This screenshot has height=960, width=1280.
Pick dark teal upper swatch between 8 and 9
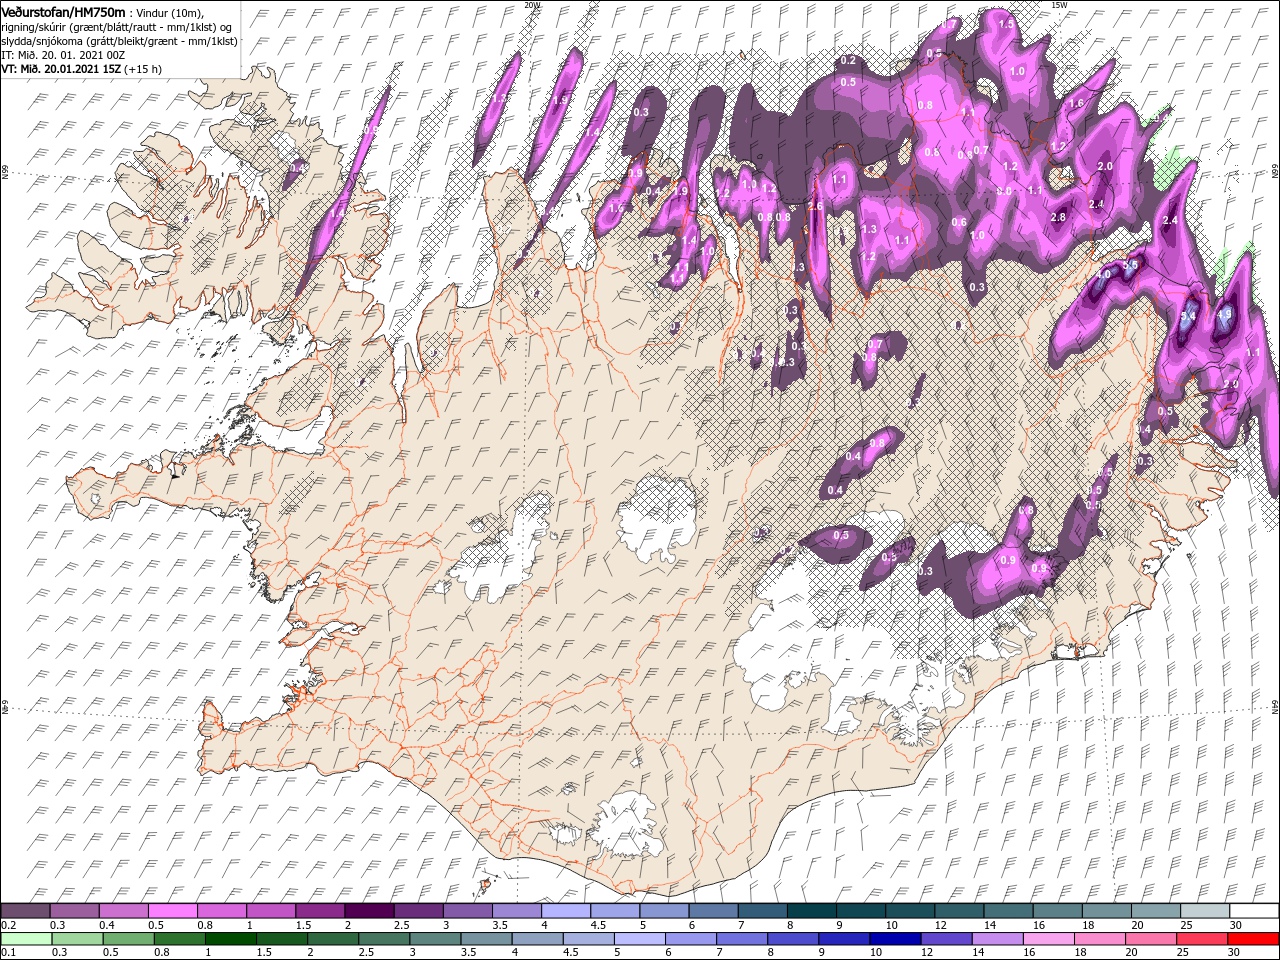pyautogui.click(x=812, y=910)
